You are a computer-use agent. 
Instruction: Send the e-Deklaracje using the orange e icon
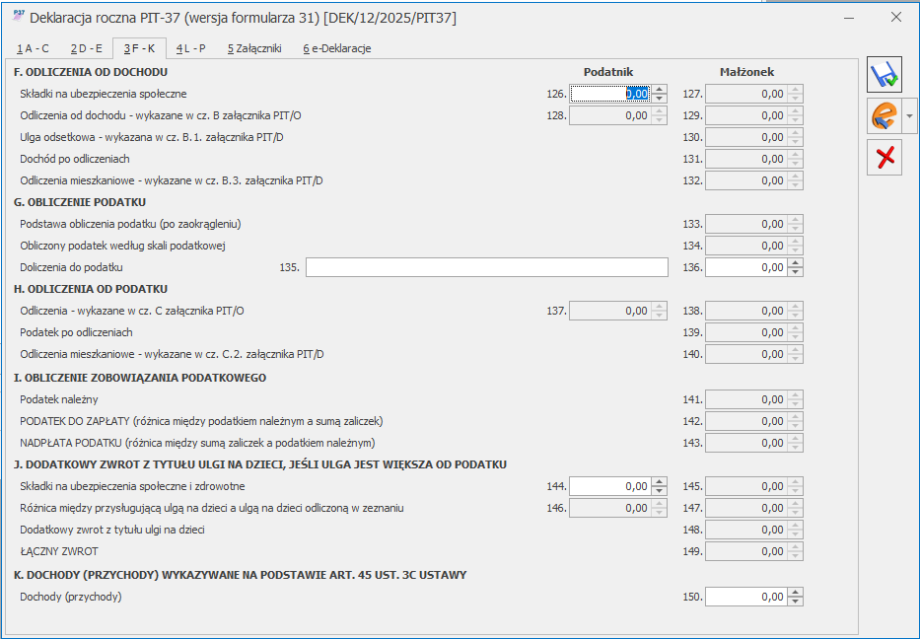pyautogui.click(x=884, y=116)
